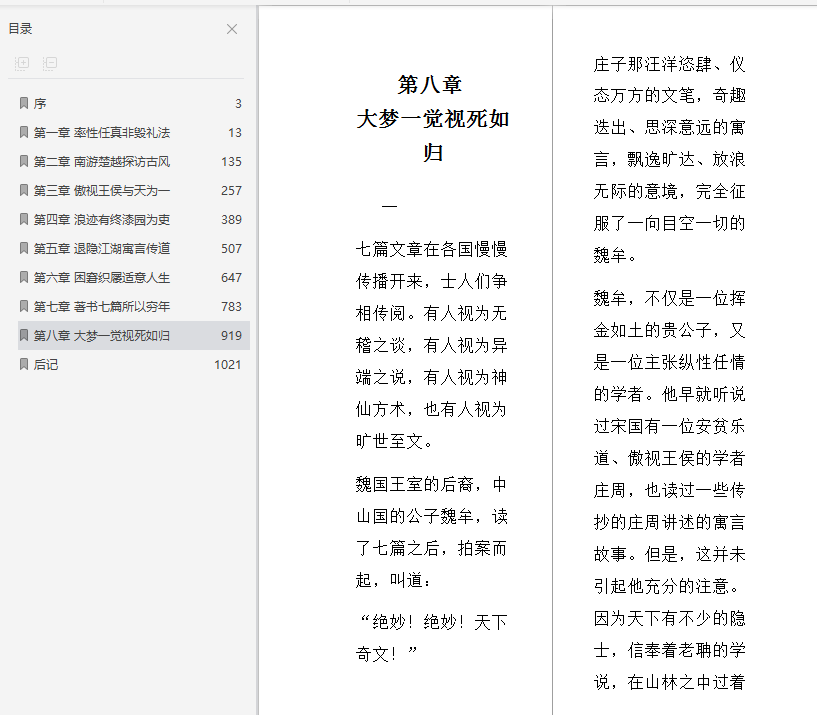The width and height of the screenshot is (817, 715).
Task: Click bookmark icon beside 第五章
Action: [23, 248]
